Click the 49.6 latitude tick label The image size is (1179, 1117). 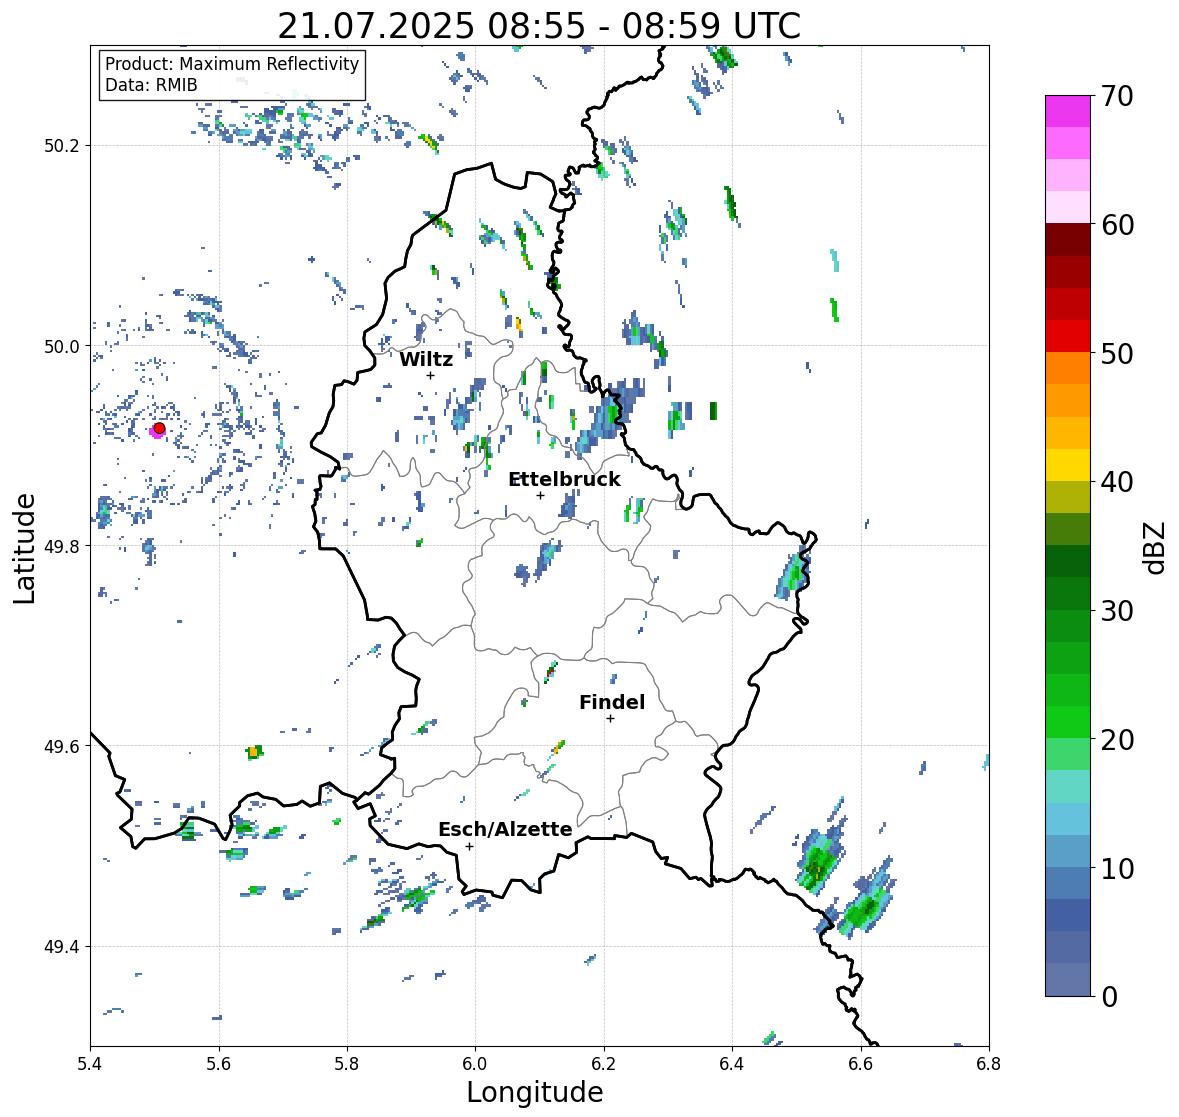click(x=62, y=746)
